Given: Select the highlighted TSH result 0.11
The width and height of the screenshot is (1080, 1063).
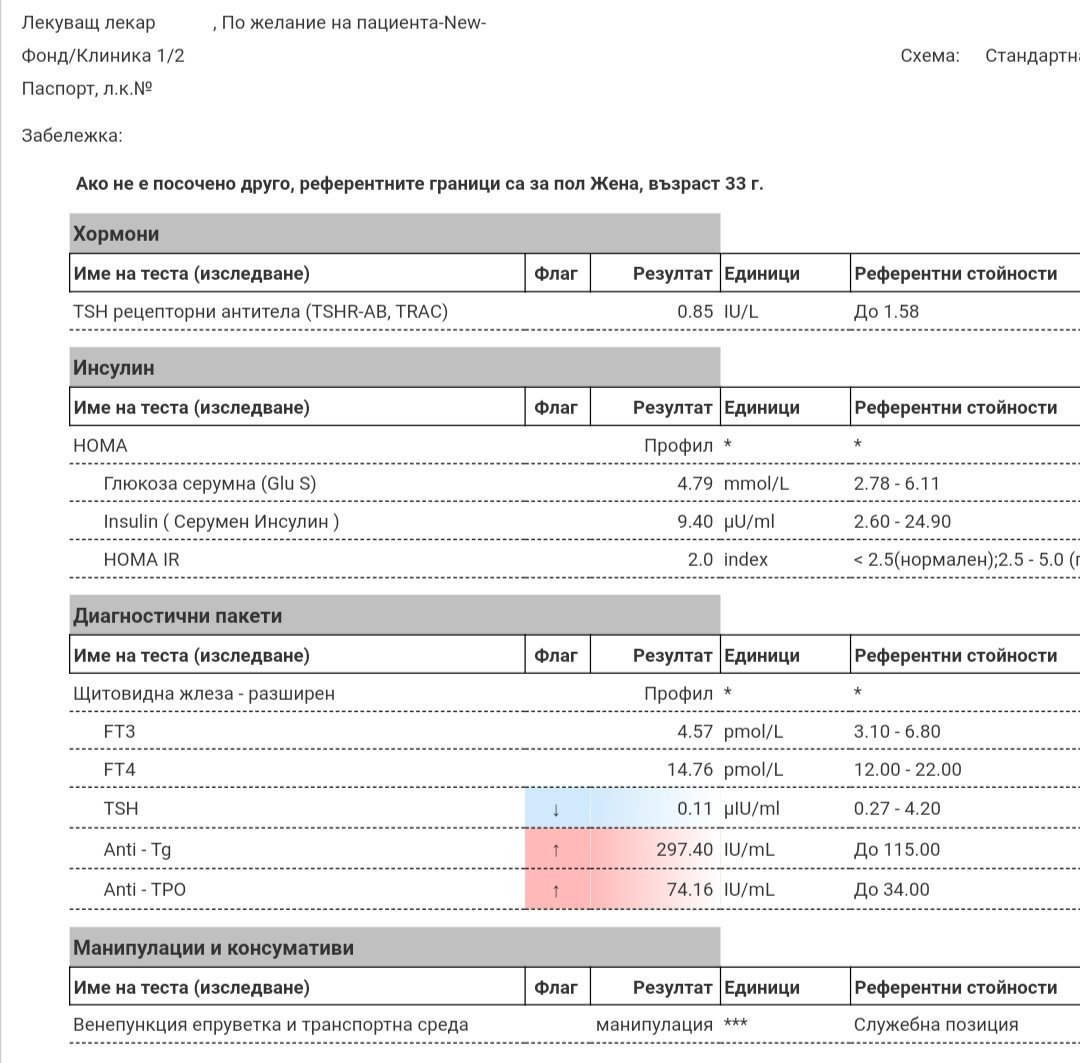Looking at the screenshot, I should [694, 809].
